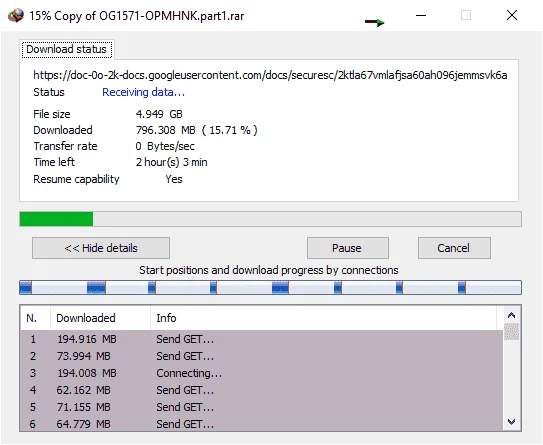
Task: Click the window title 15% Copy of OG1571-OPMHNK.part1.rar
Action: 136,16
